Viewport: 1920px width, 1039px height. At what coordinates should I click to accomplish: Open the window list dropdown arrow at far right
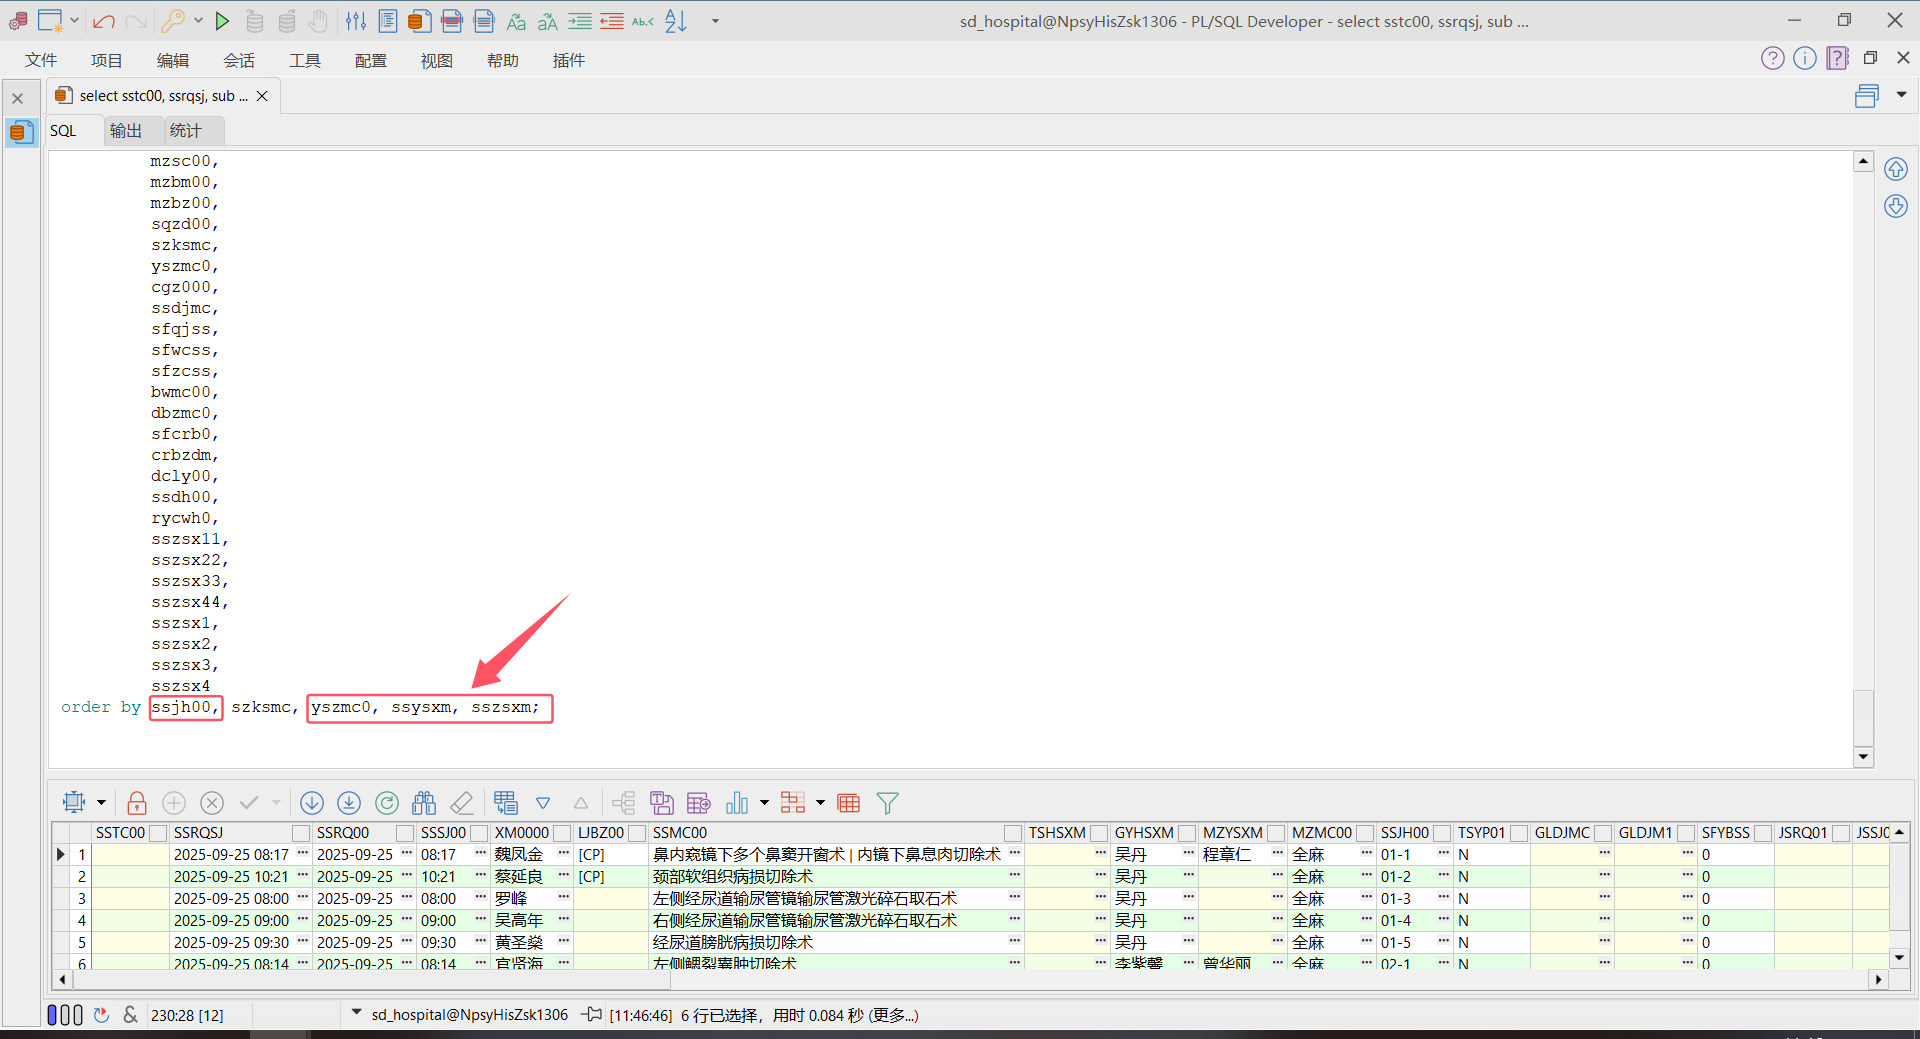(x=1902, y=95)
